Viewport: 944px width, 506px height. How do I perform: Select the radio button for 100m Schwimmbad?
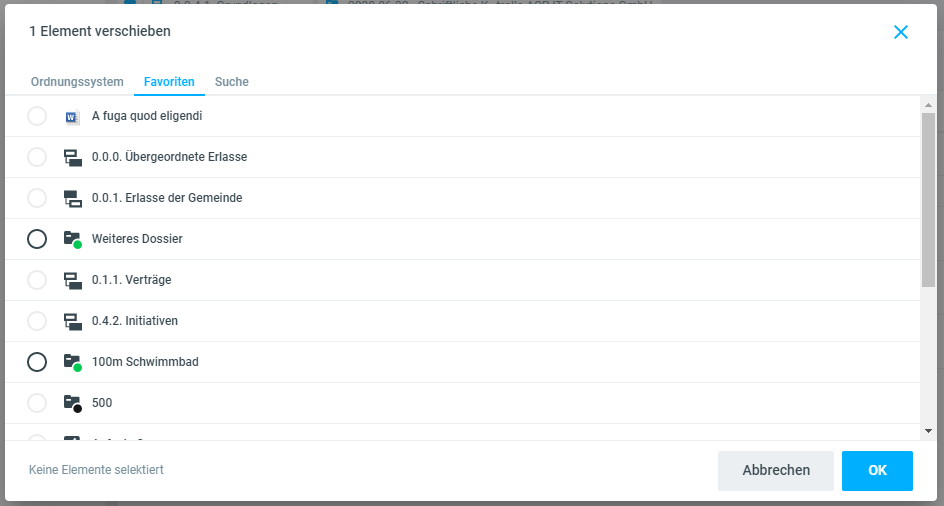click(37, 362)
